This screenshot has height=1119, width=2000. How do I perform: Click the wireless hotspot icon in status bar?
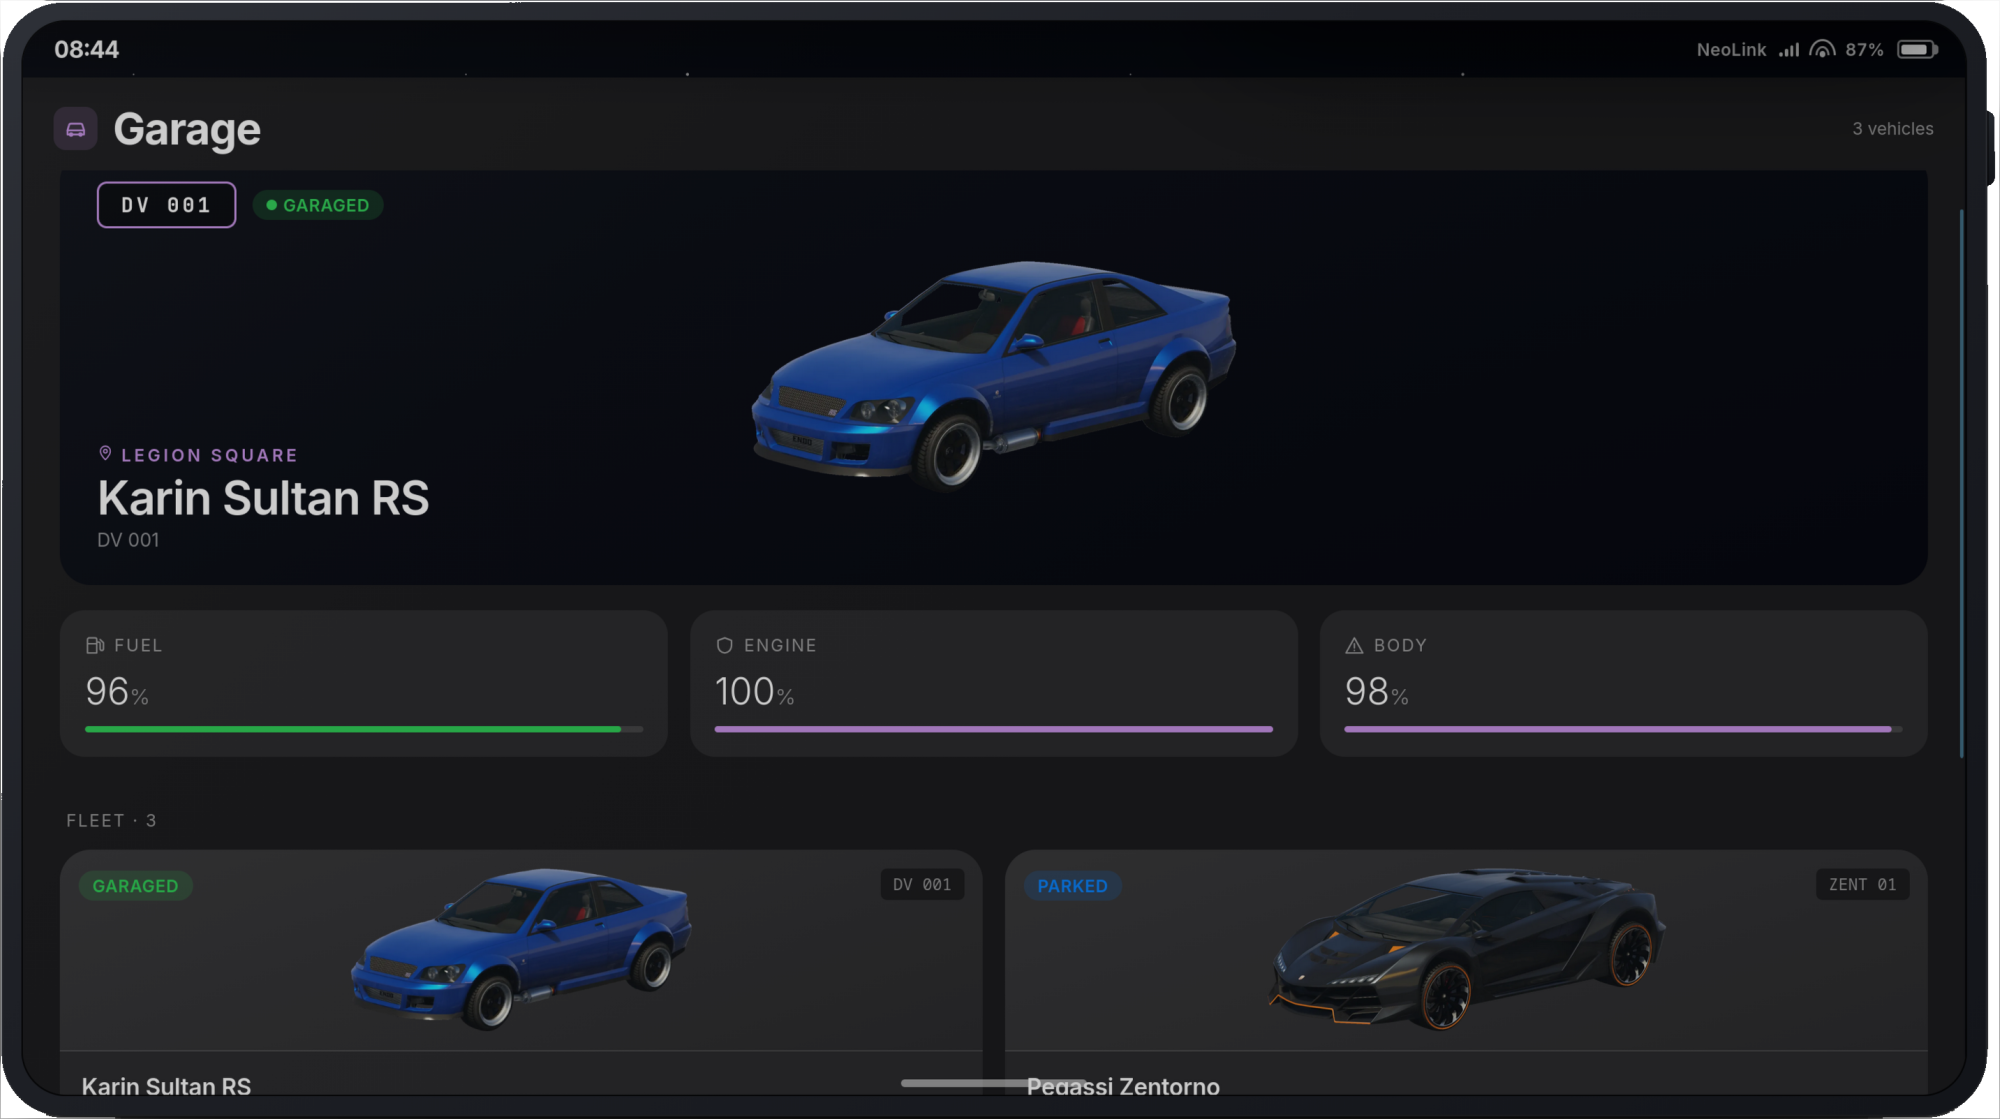[x=1823, y=49]
